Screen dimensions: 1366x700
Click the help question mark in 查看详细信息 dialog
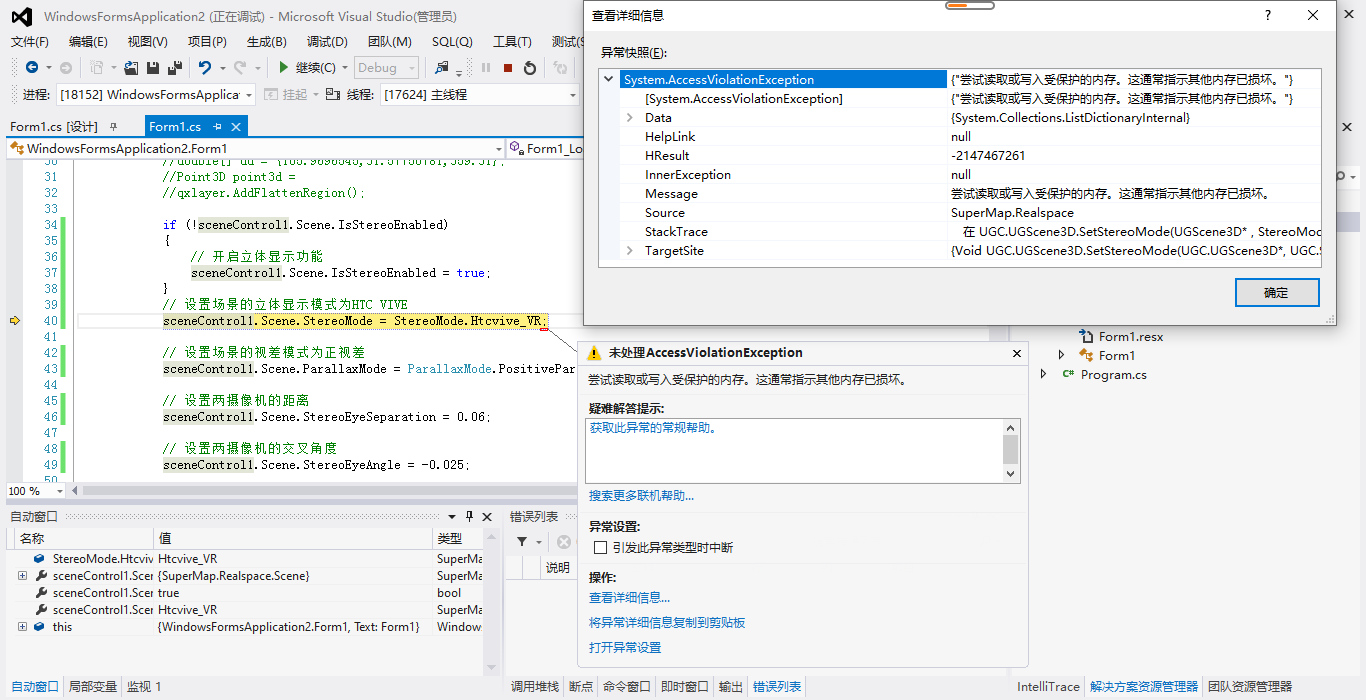pos(1268,15)
